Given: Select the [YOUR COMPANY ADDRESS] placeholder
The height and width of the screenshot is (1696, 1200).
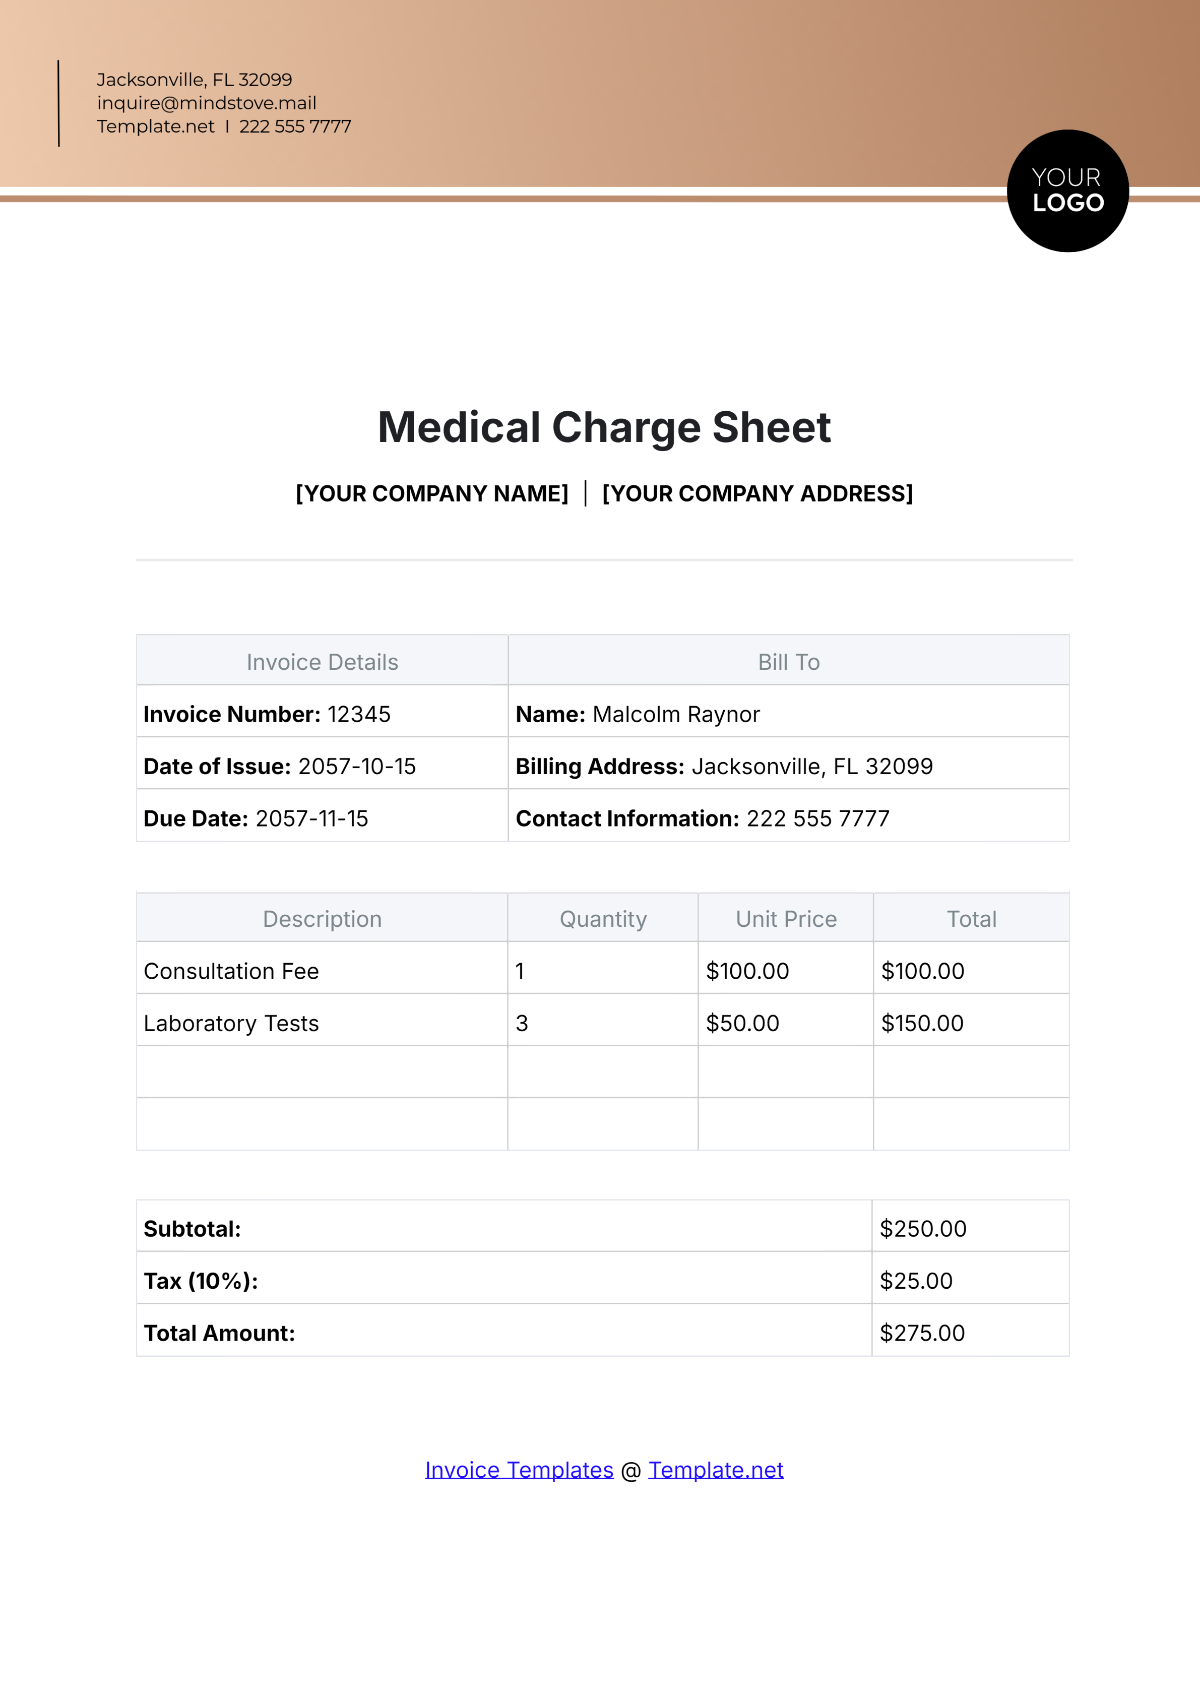Looking at the screenshot, I should (x=757, y=494).
